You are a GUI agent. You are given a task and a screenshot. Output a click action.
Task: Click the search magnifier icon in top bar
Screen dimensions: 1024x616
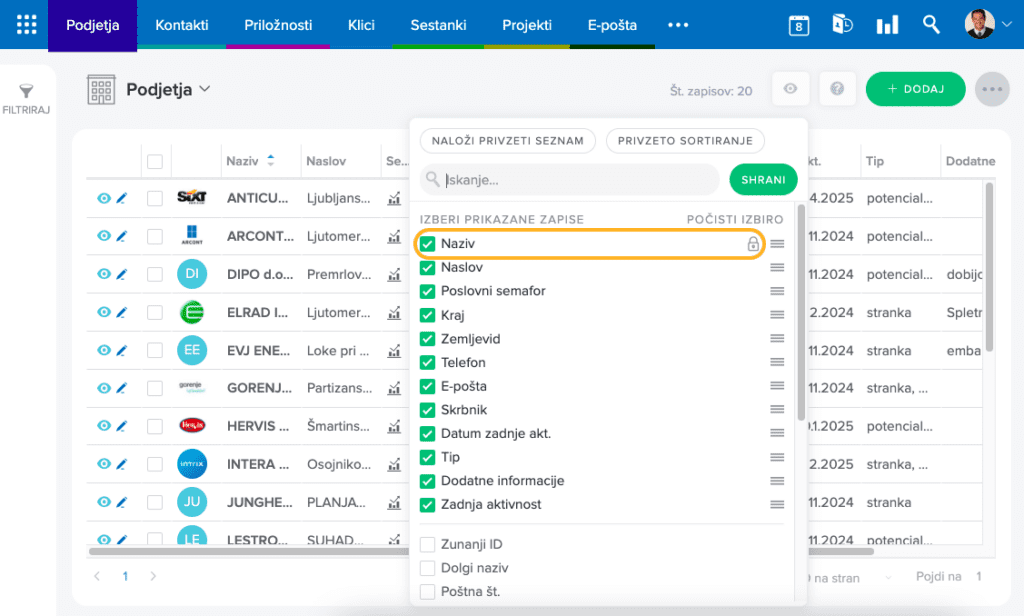(931, 25)
